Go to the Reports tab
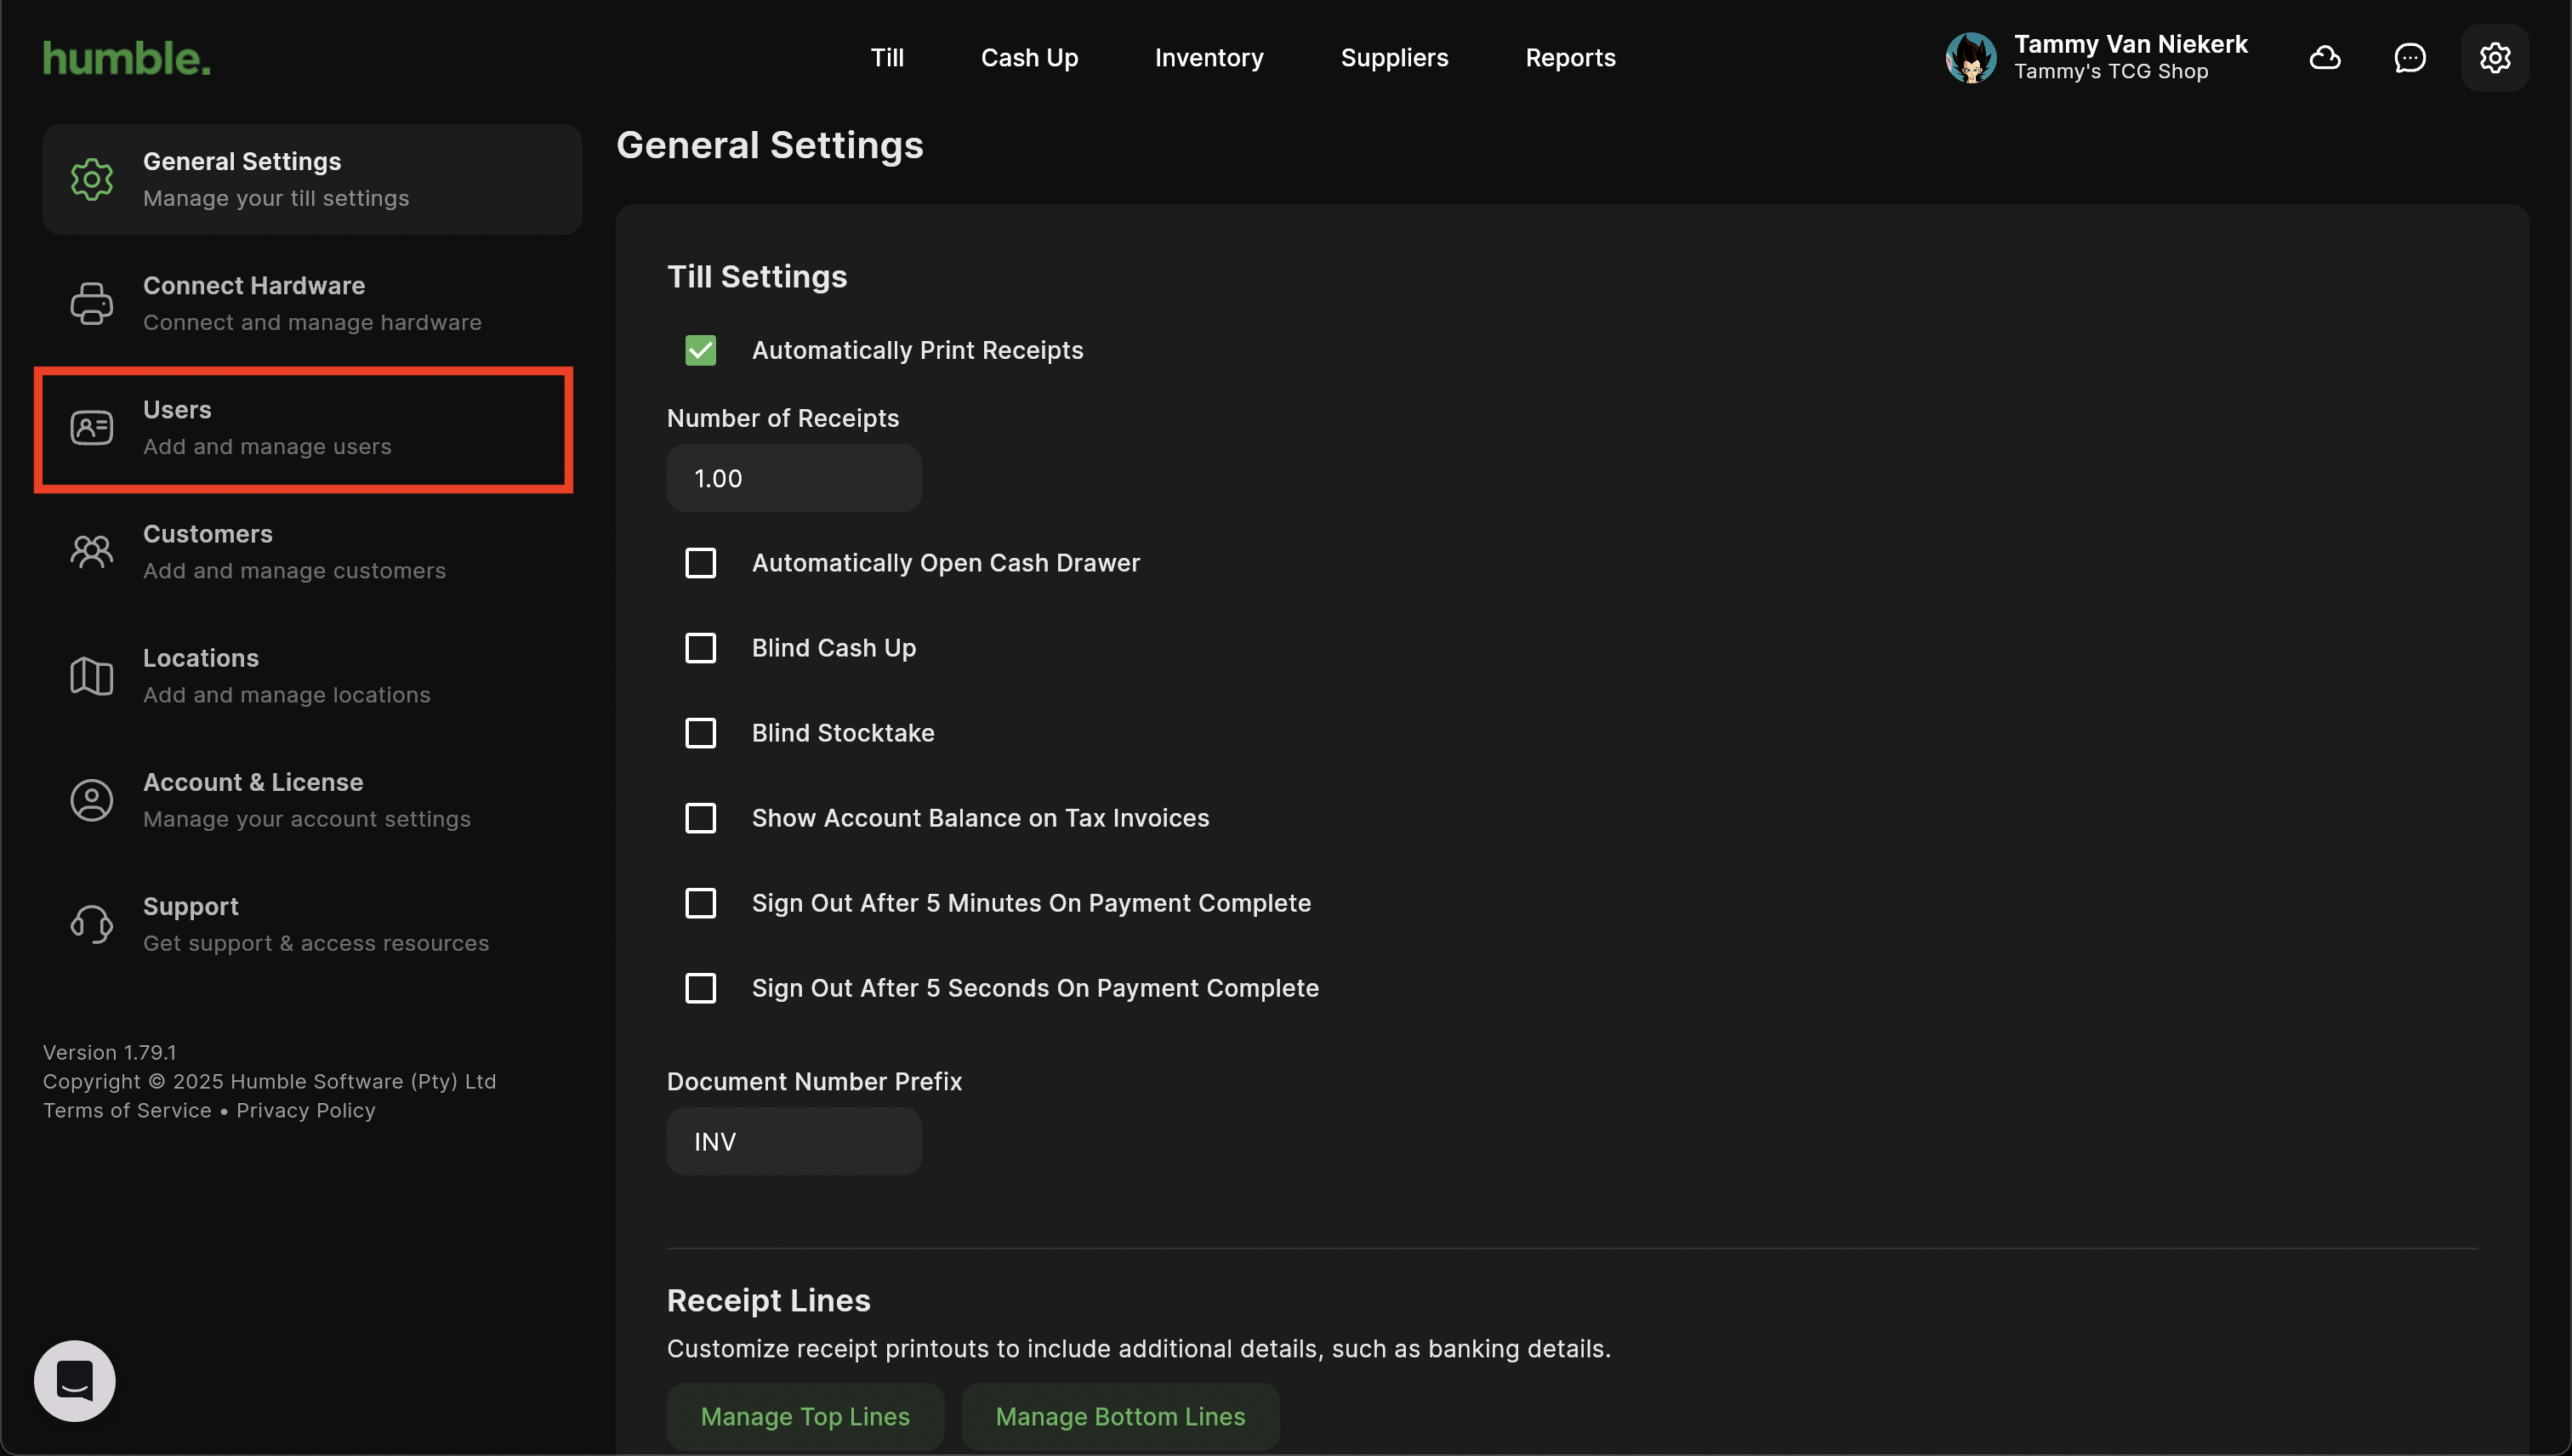Viewport: 2572px width, 1456px height. [1570, 58]
